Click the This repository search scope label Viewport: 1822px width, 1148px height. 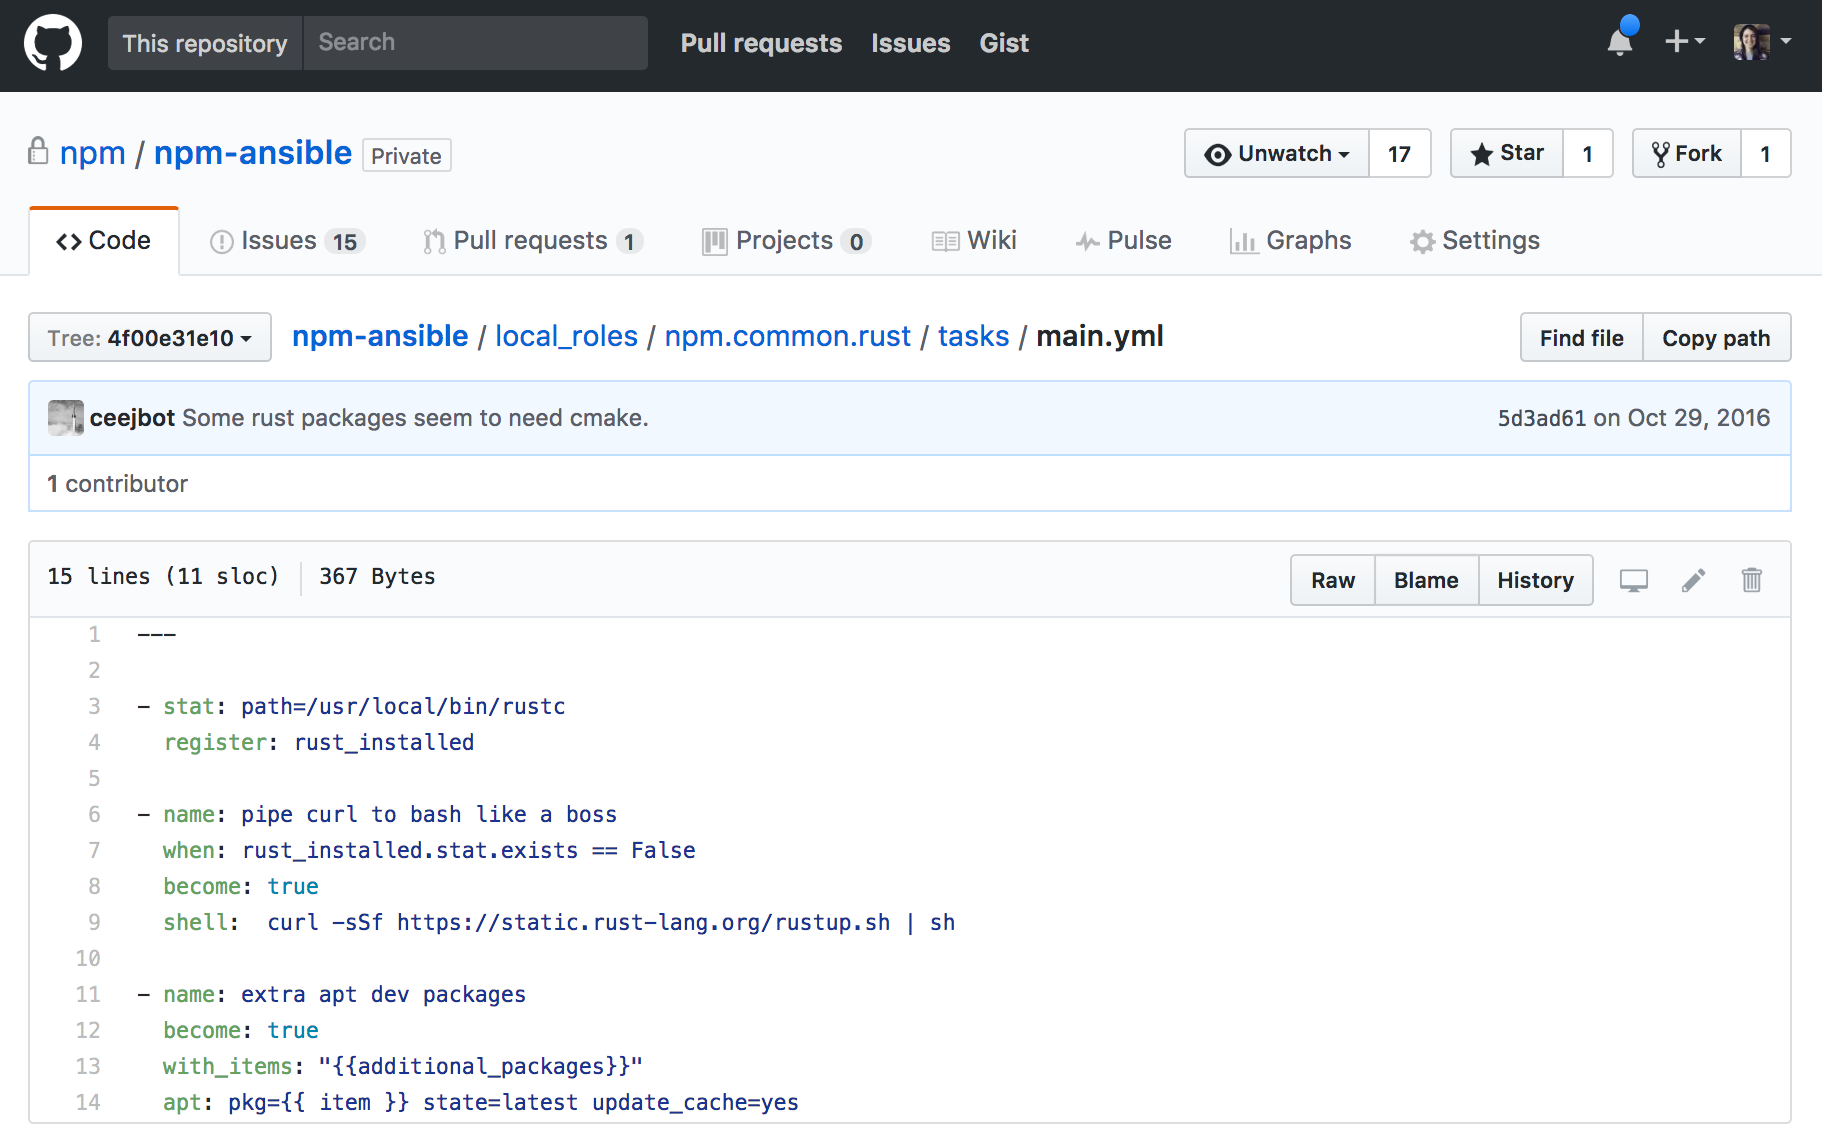tap(205, 43)
